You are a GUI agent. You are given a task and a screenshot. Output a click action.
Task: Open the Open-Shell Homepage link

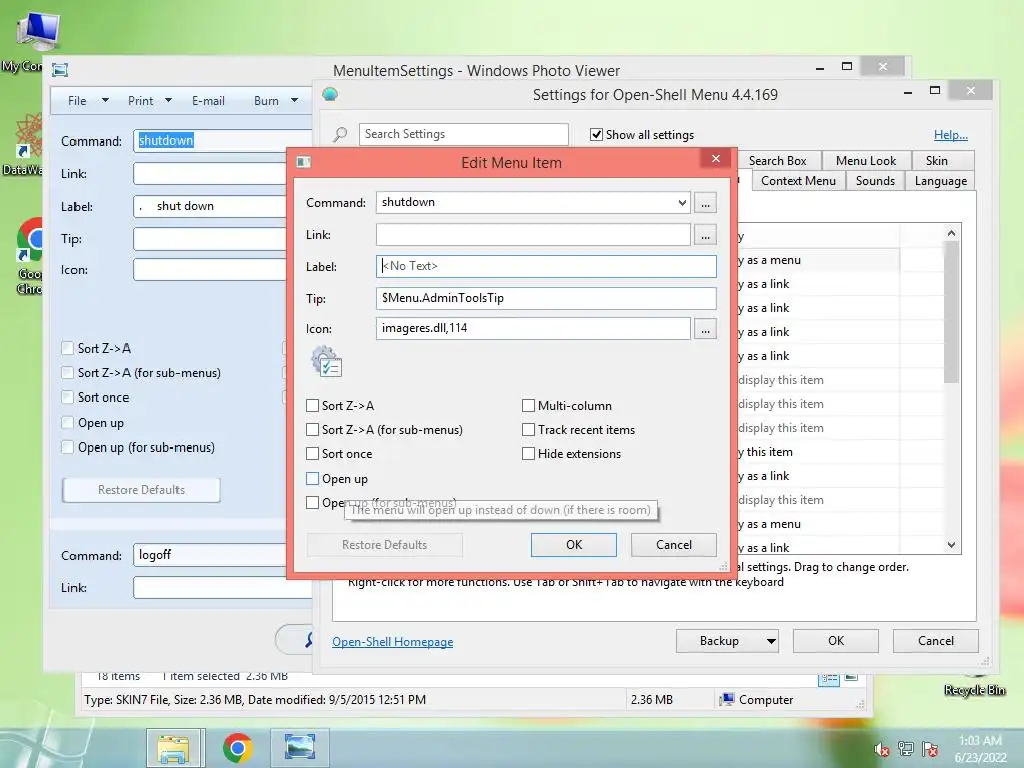(x=392, y=642)
